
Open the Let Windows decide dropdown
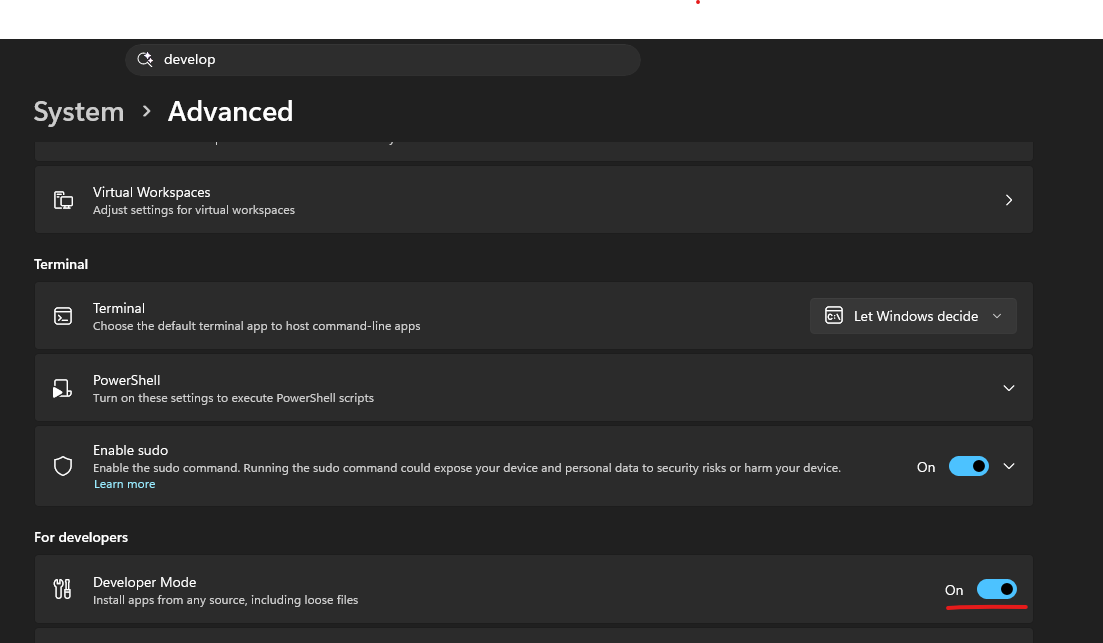tap(913, 316)
